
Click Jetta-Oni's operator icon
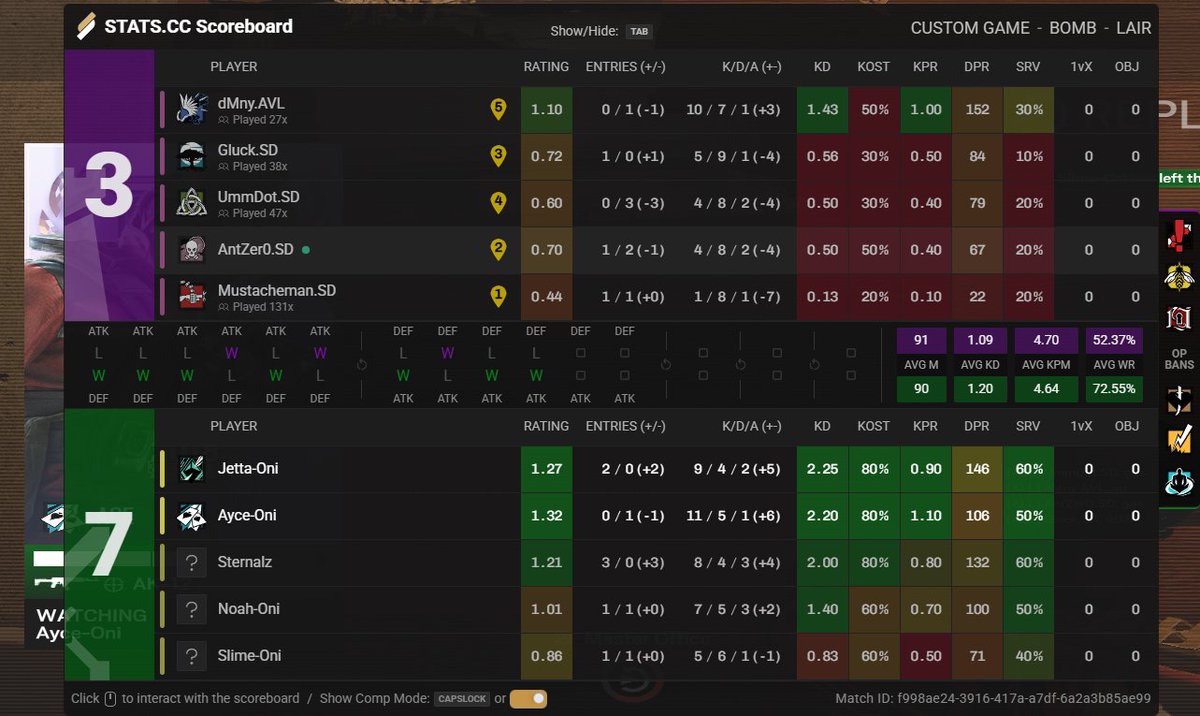click(192, 468)
